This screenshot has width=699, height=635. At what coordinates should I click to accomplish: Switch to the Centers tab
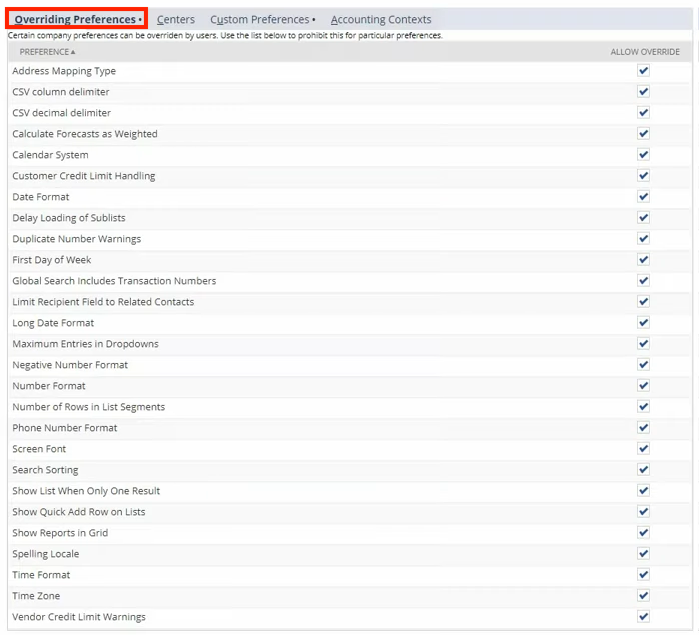[x=176, y=20]
